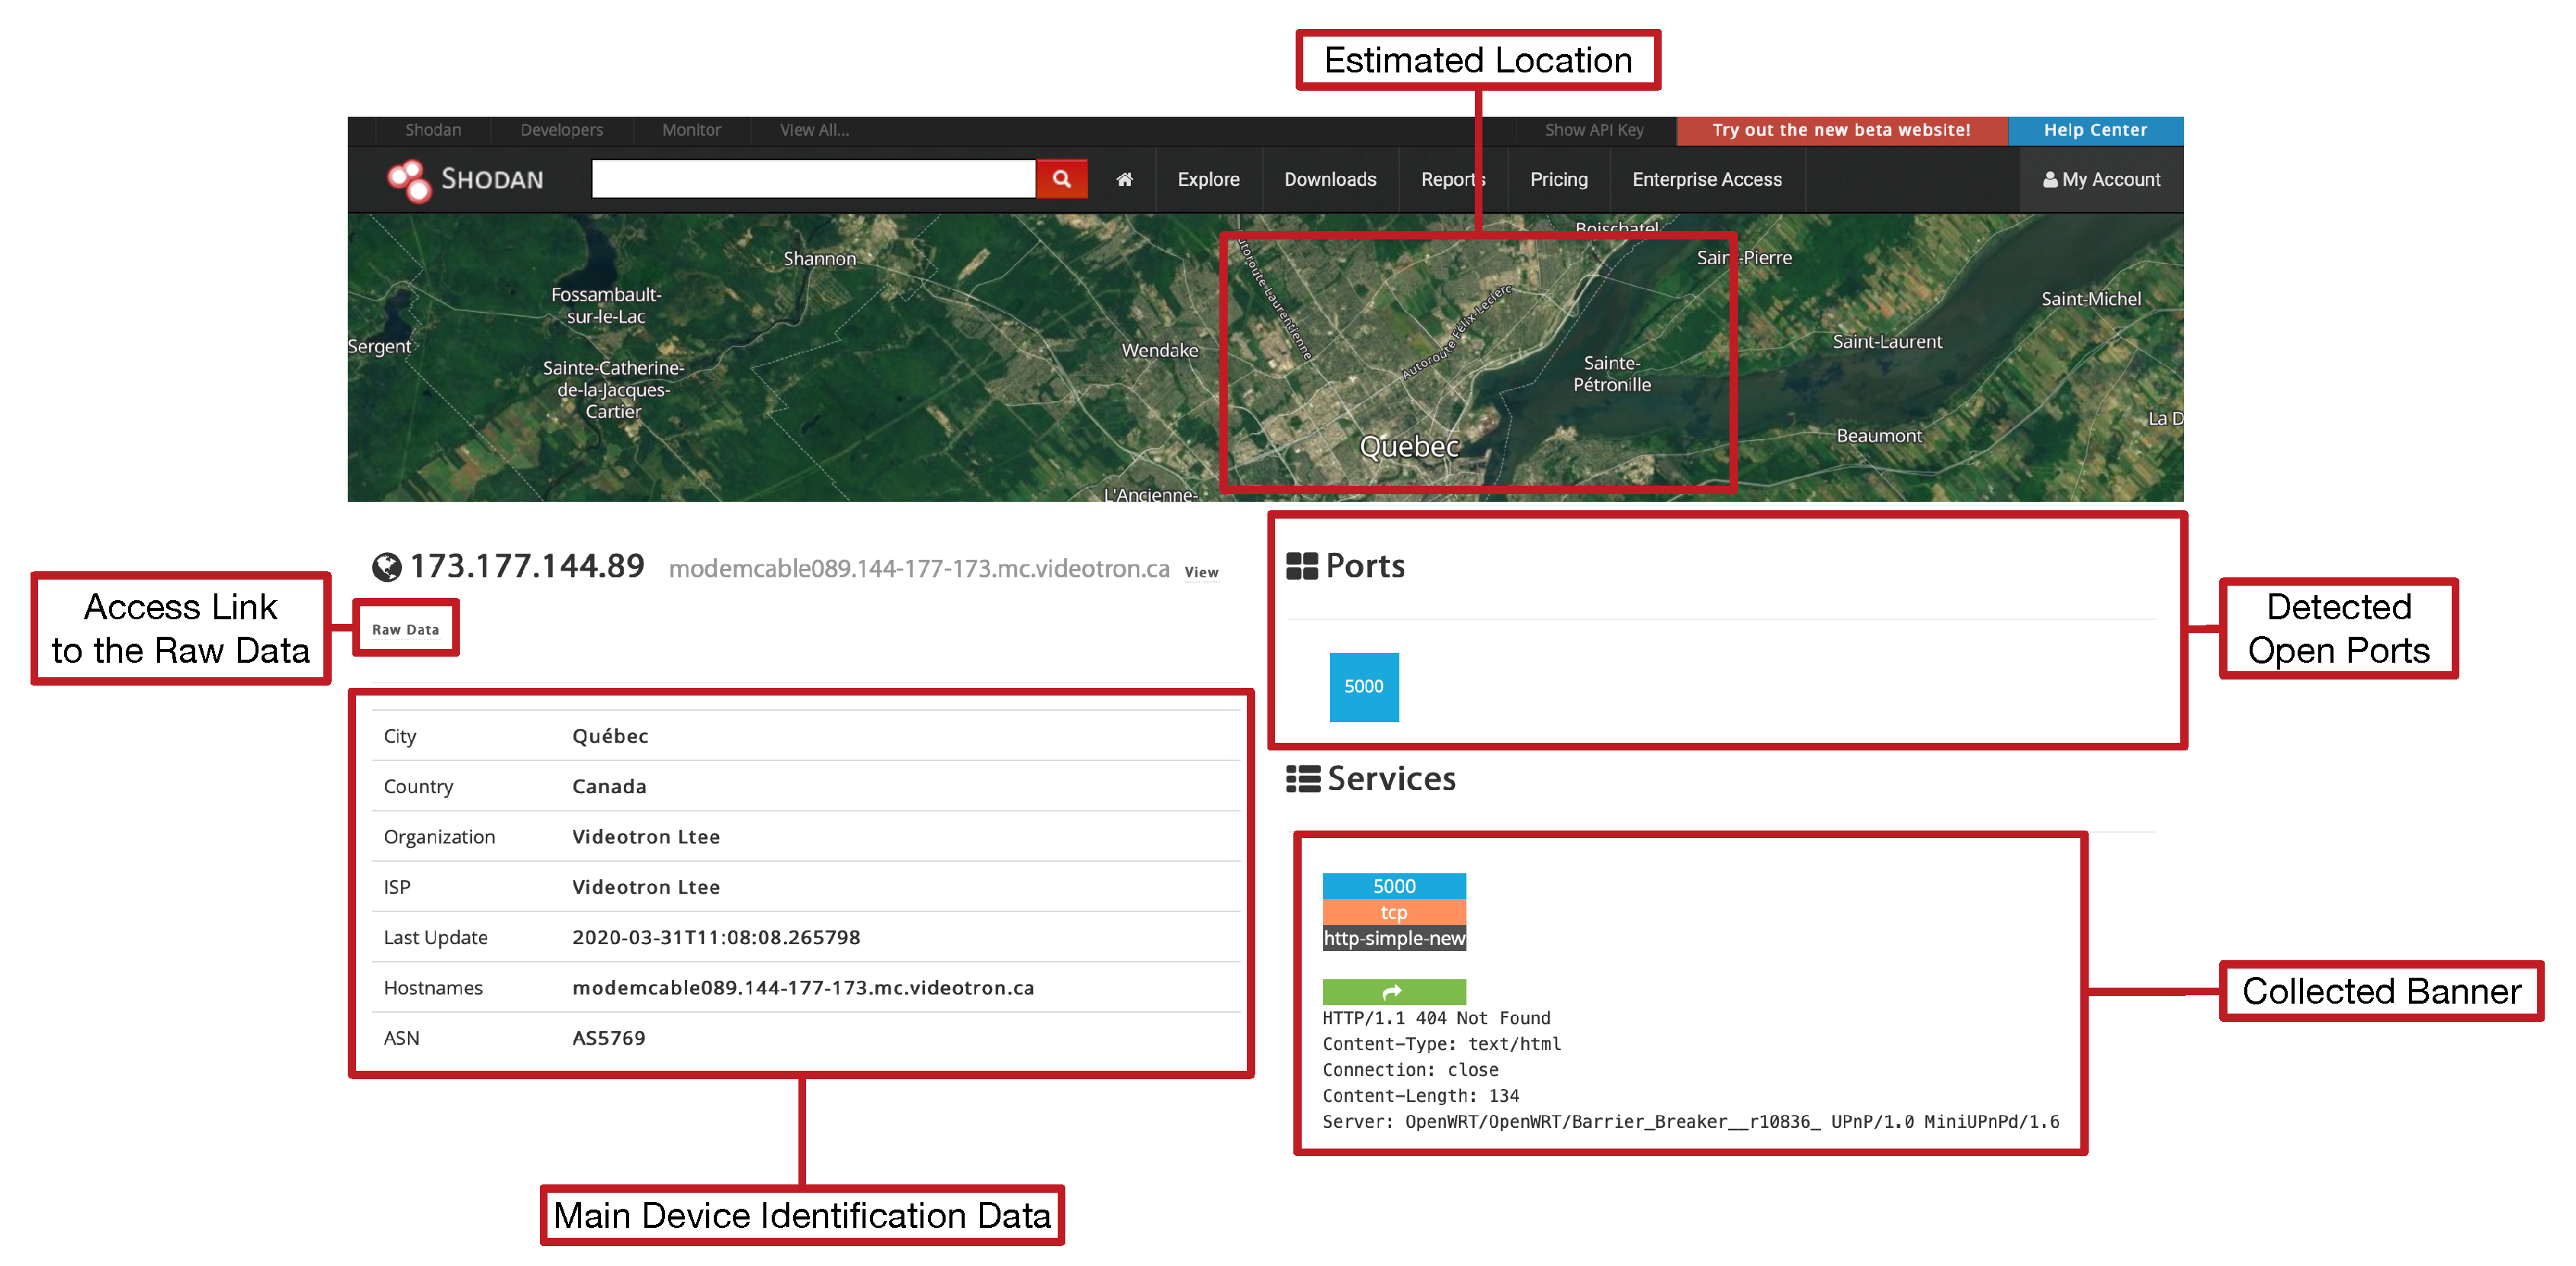Screen dimensions: 2576x1266
Task: Open the Explore menu item
Action: pyautogui.click(x=1208, y=180)
